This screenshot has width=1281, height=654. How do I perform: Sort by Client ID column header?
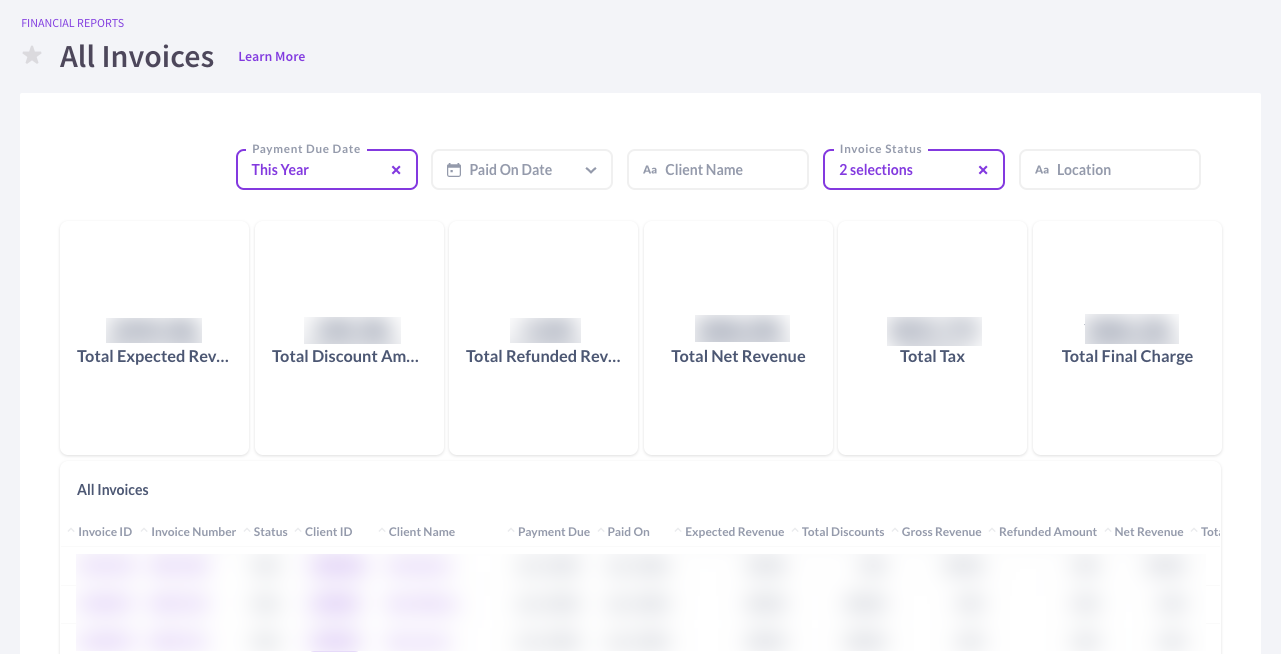click(x=329, y=532)
